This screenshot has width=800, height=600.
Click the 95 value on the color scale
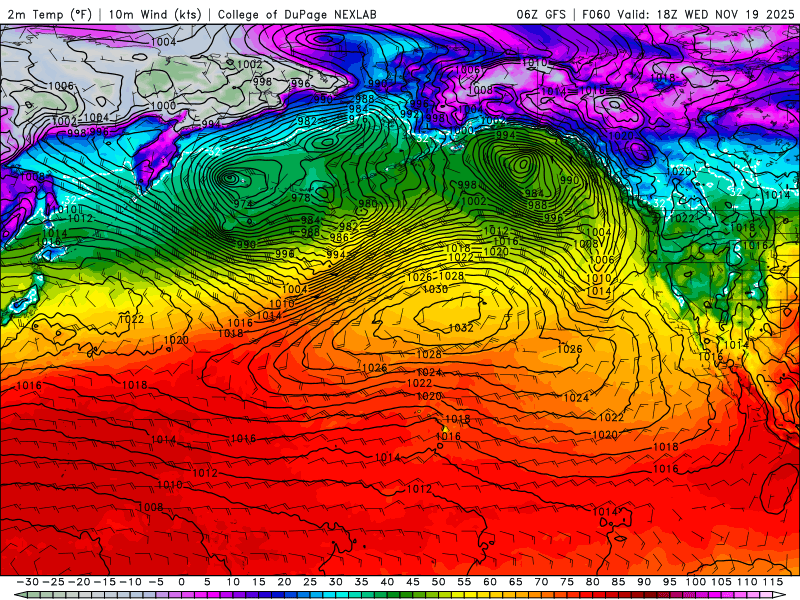pos(669,582)
